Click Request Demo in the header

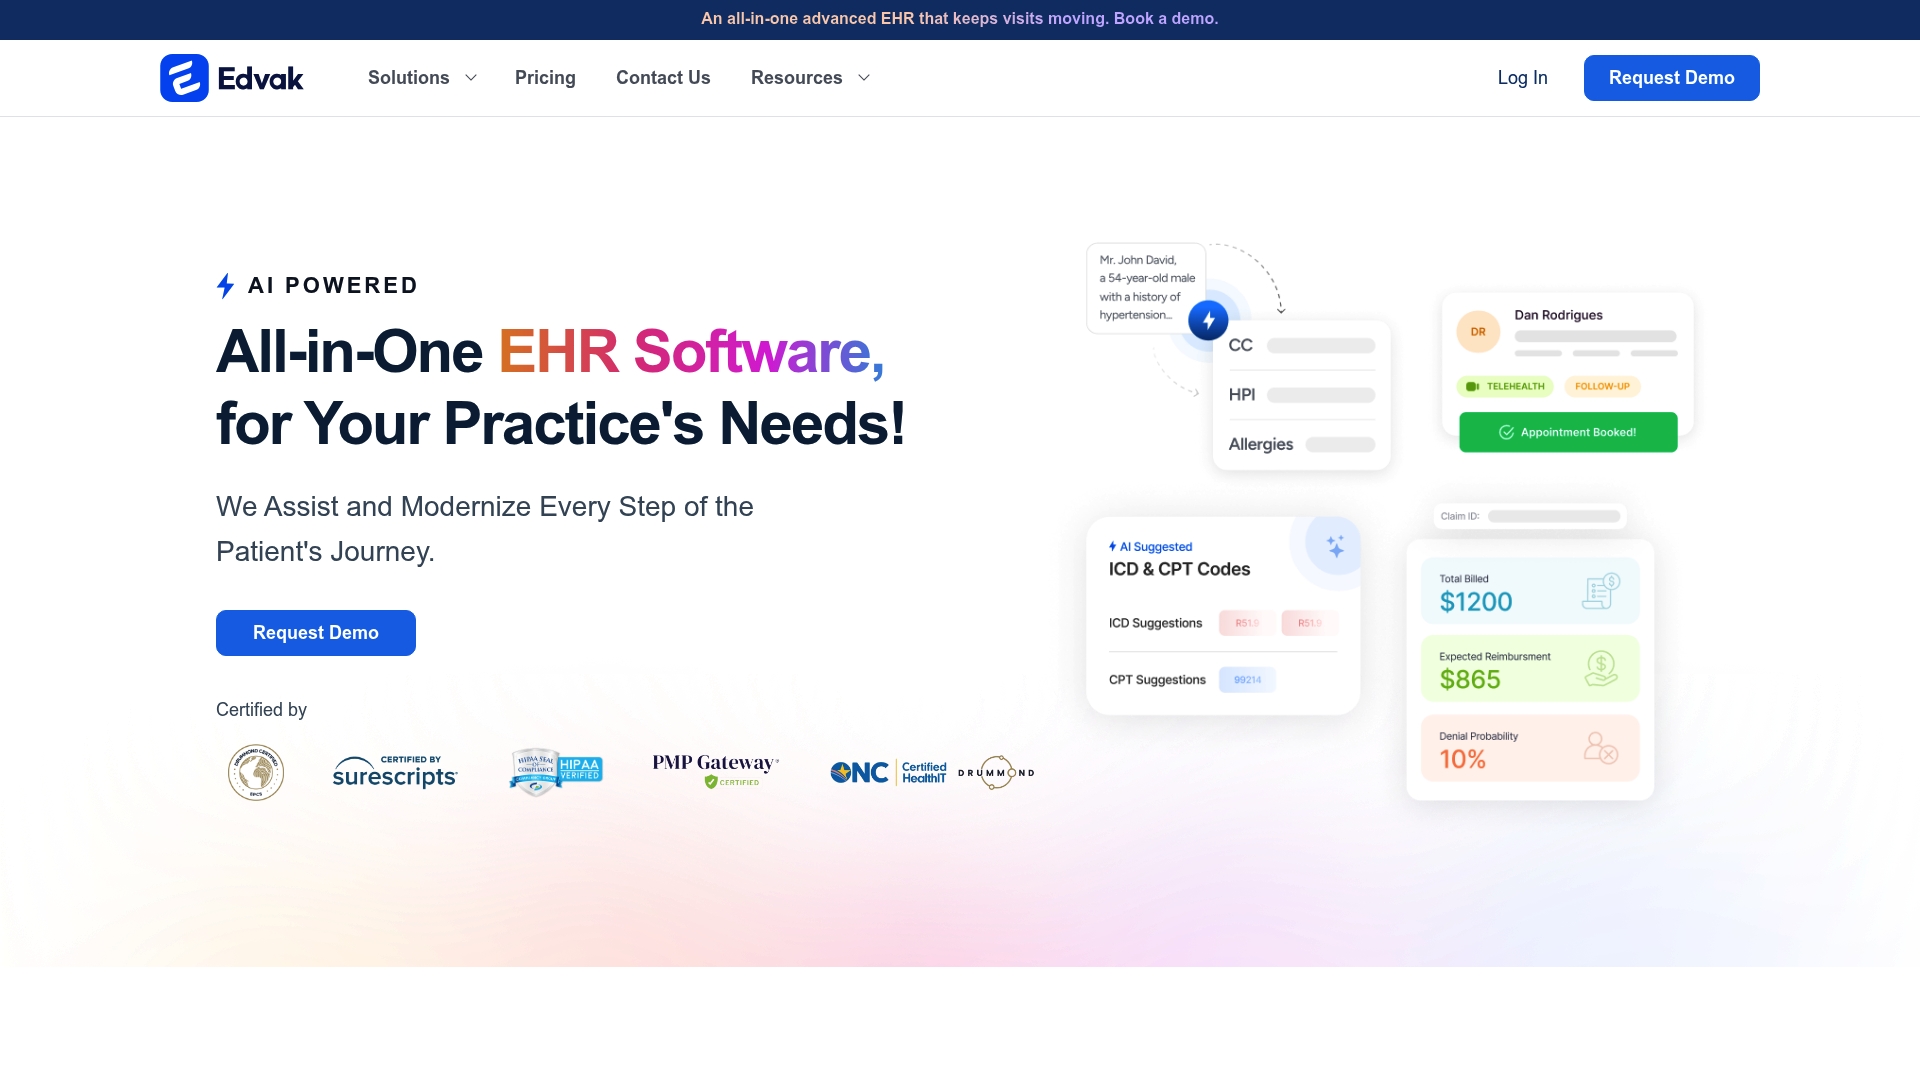pyautogui.click(x=1671, y=78)
